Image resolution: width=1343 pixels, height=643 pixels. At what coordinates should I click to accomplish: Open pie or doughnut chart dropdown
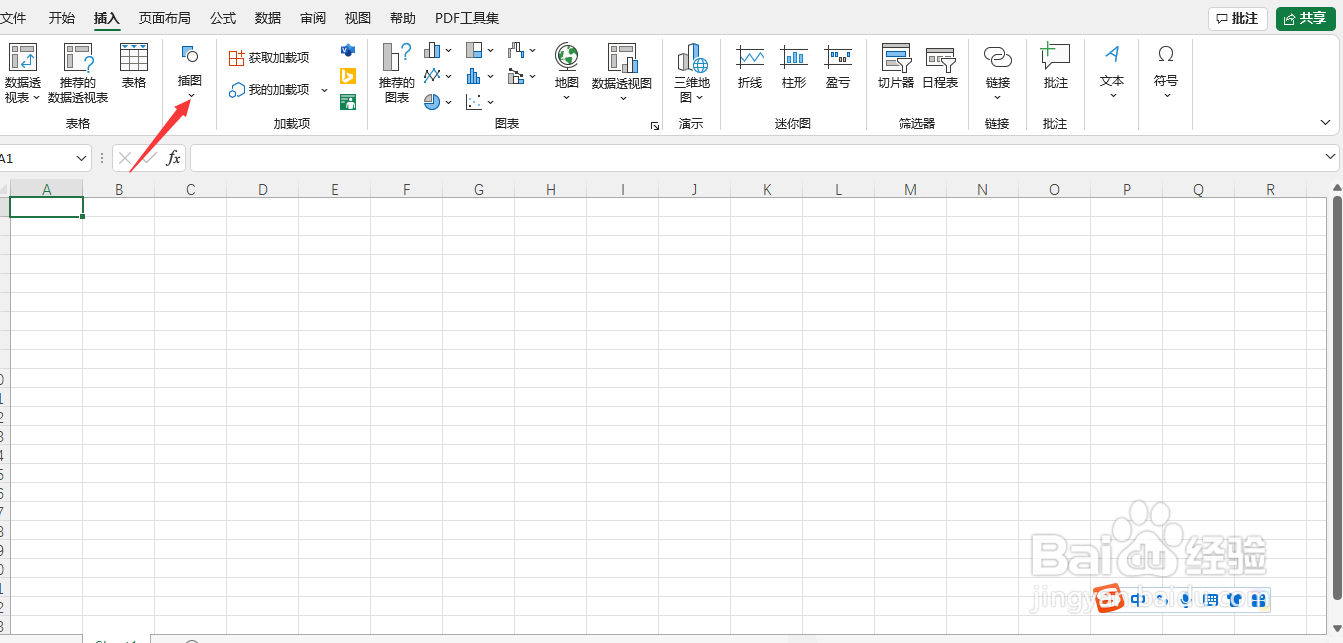click(x=438, y=102)
